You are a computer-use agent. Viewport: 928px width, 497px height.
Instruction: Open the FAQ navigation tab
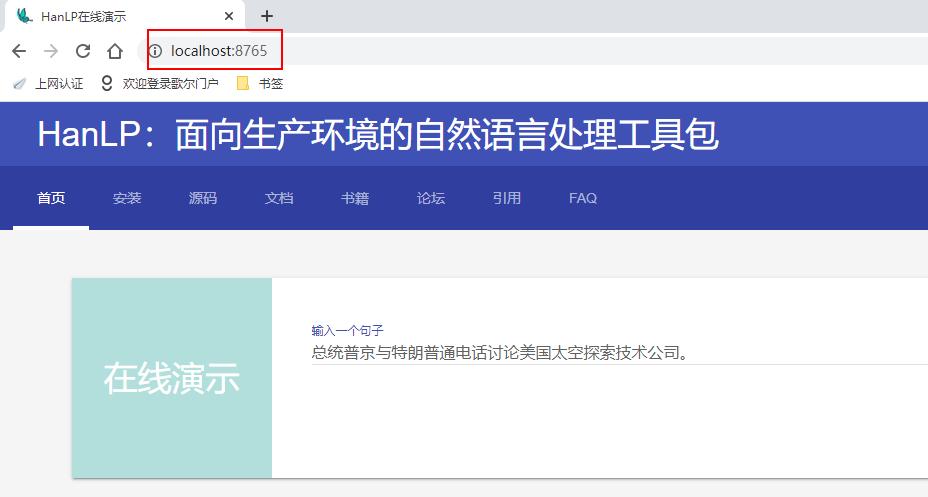pyautogui.click(x=583, y=198)
